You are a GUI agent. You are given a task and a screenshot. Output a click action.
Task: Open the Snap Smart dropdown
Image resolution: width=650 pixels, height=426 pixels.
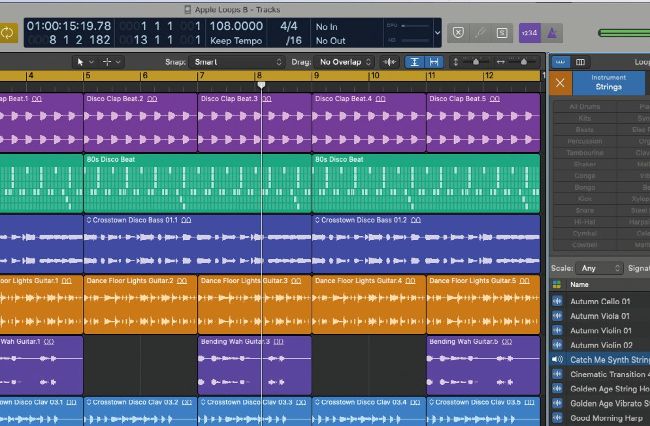click(x=237, y=62)
